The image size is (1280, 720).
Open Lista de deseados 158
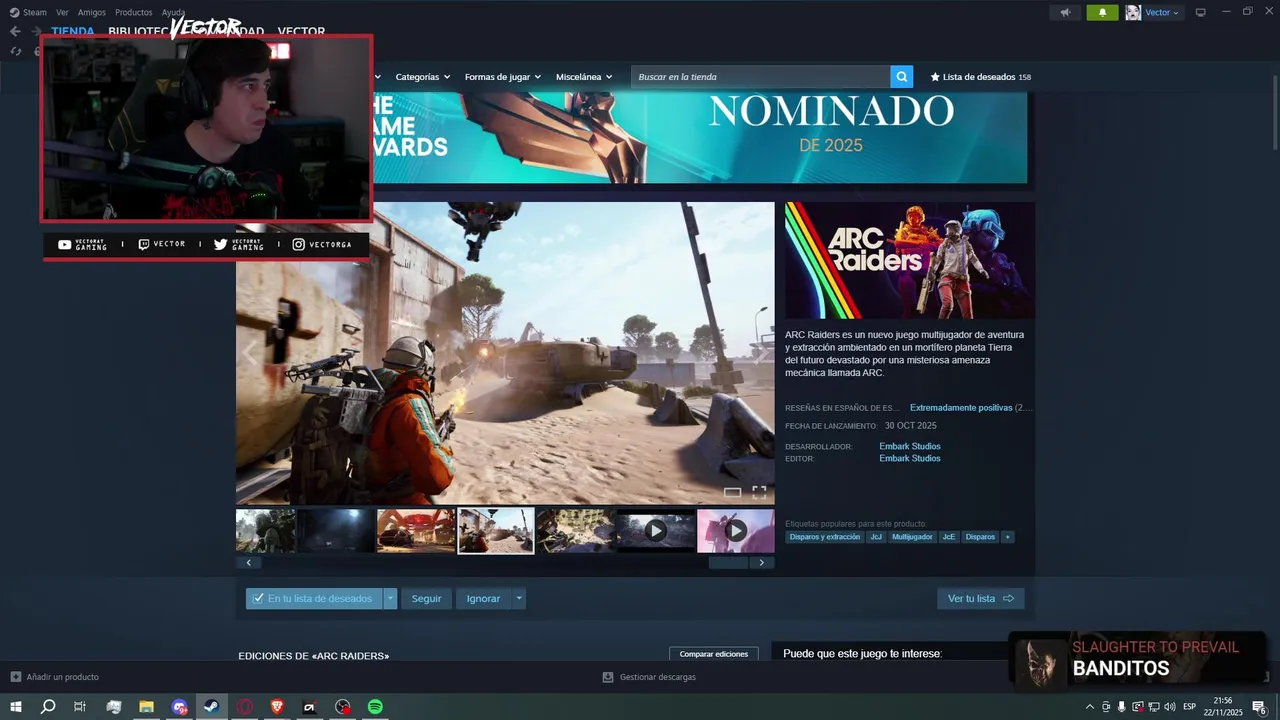[x=981, y=77]
